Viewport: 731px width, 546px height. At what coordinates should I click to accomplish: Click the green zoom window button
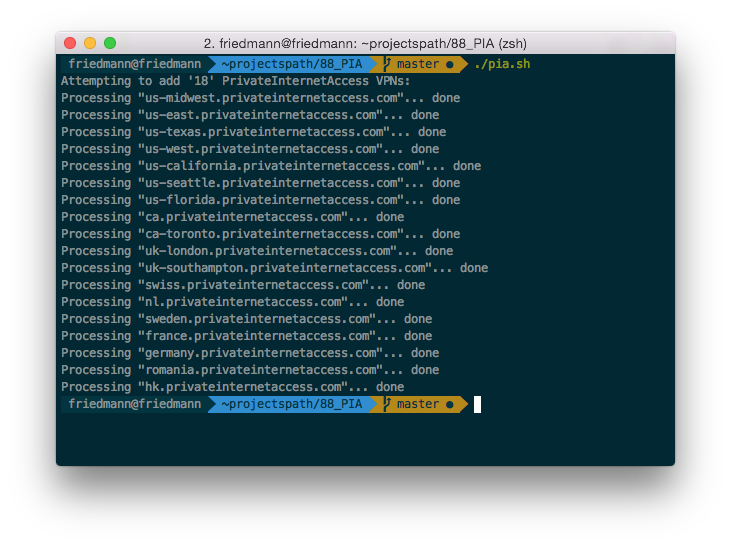click(110, 43)
